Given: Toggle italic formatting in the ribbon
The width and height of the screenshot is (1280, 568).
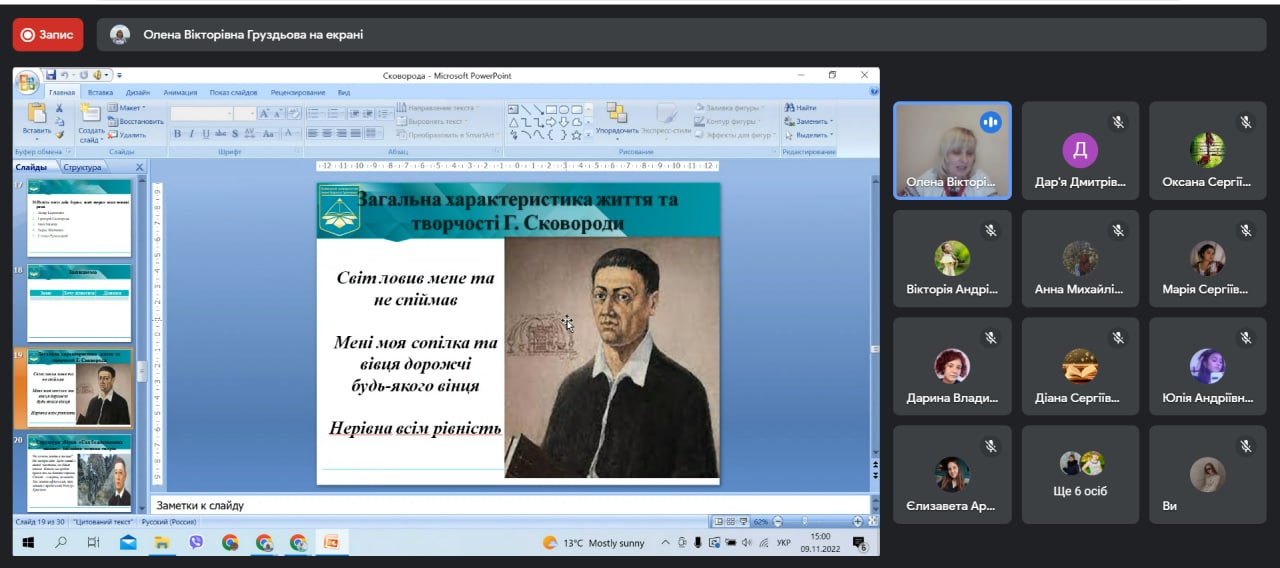Looking at the screenshot, I should (191, 134).
